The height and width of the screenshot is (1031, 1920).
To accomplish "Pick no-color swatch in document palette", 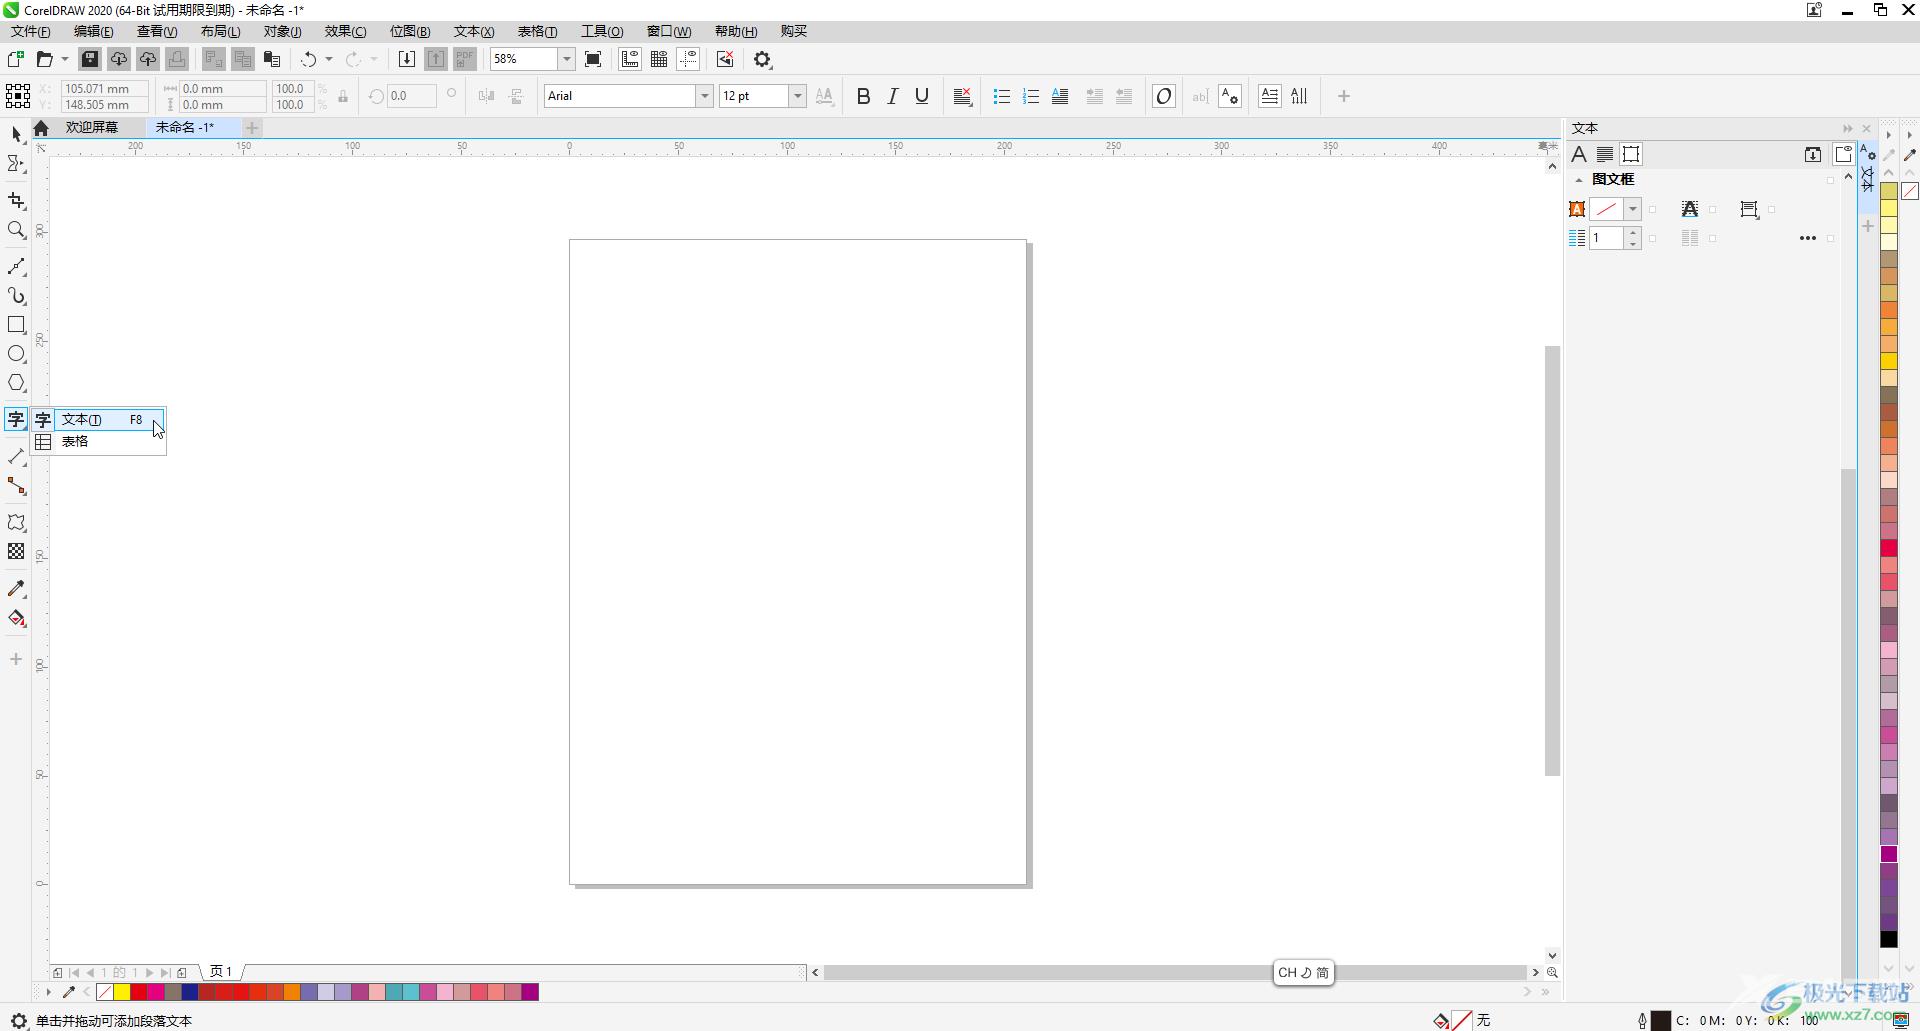I will click(x=105, y=992).
